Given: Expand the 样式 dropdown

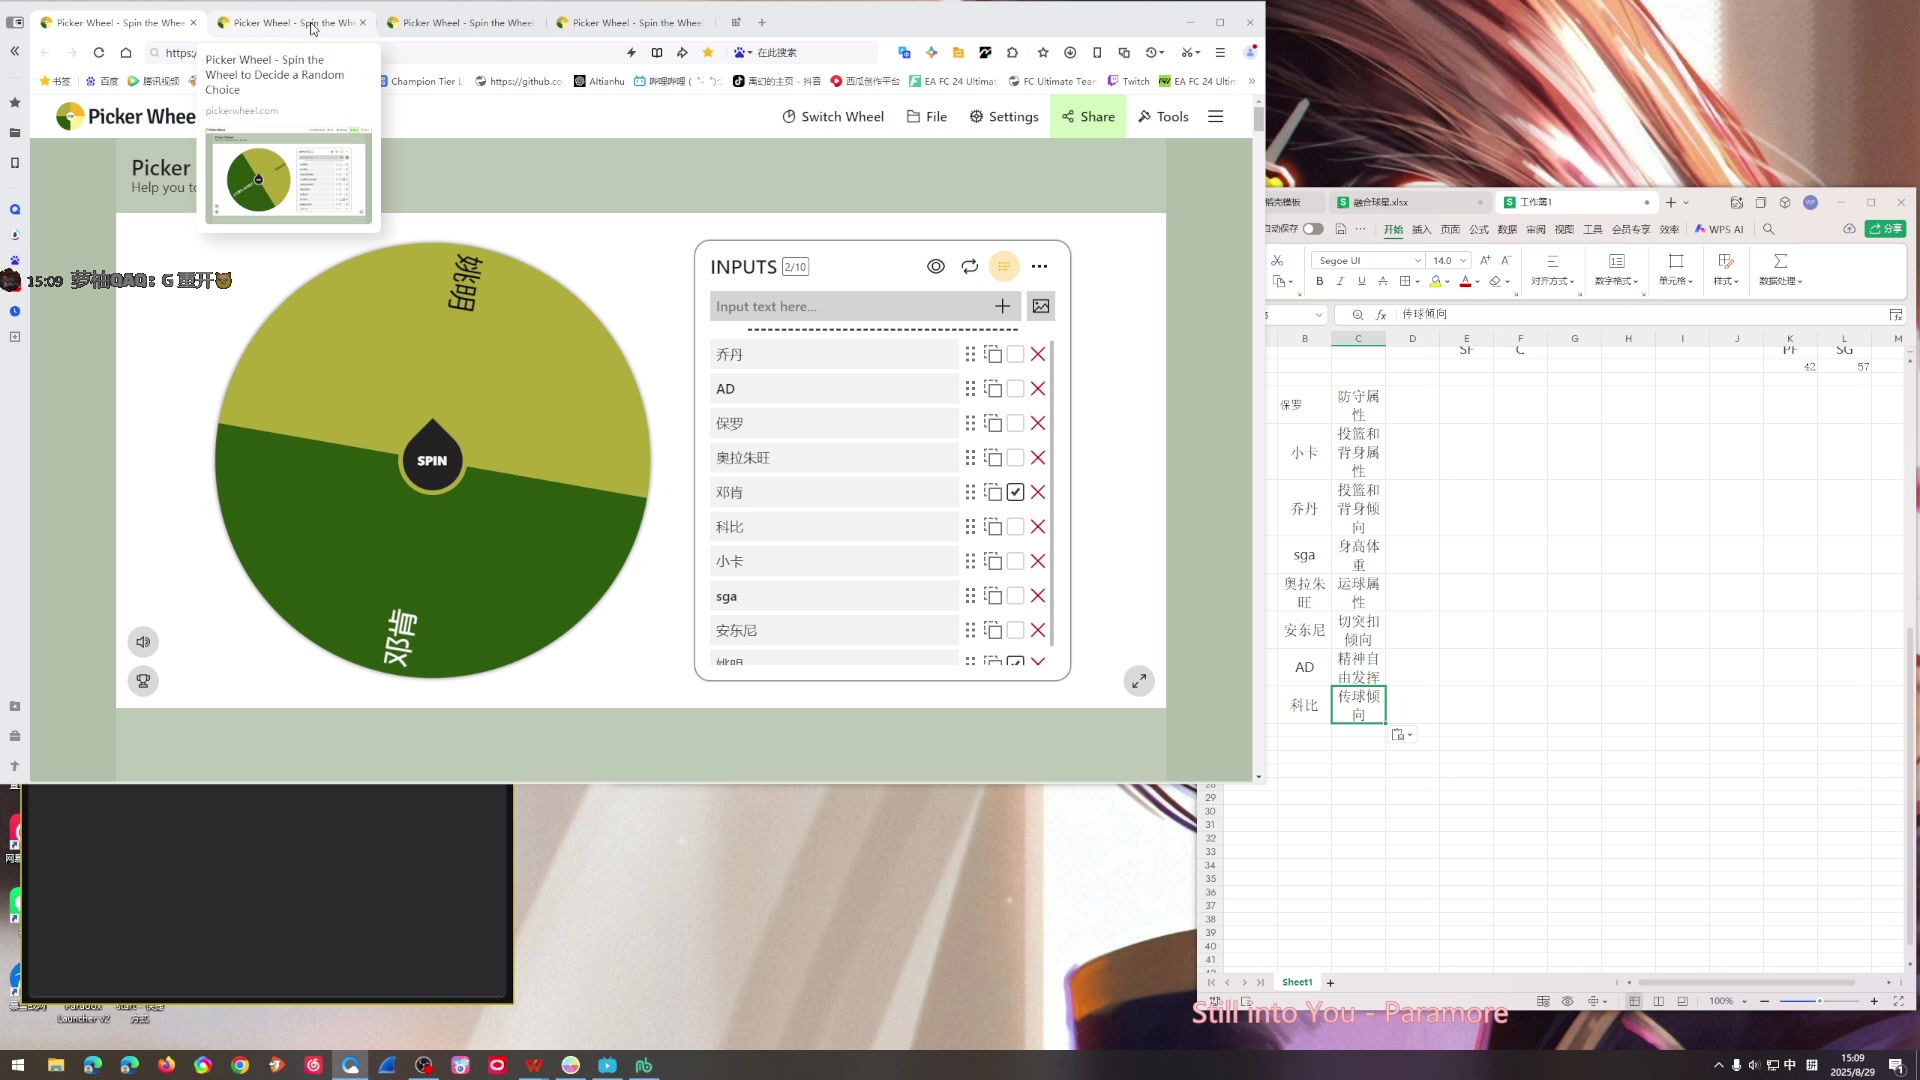Looking at the screenshot, I should (1726, 282).
